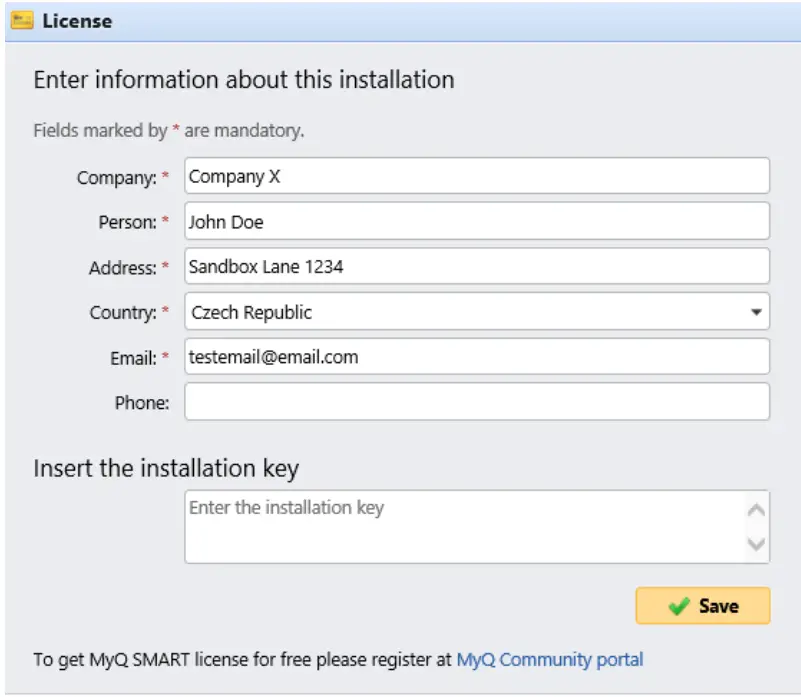Click the Phone: label
The height and width of the screenshot is (697, 801).
(141, 403)
